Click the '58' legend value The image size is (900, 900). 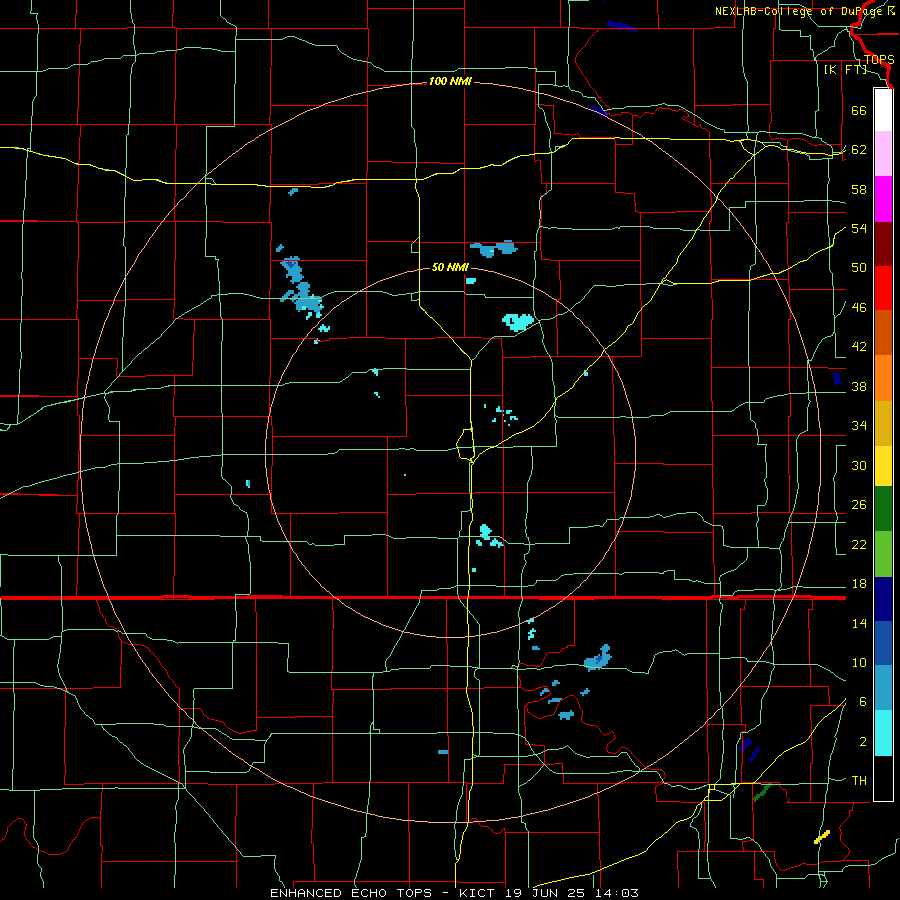click(859, 189)
